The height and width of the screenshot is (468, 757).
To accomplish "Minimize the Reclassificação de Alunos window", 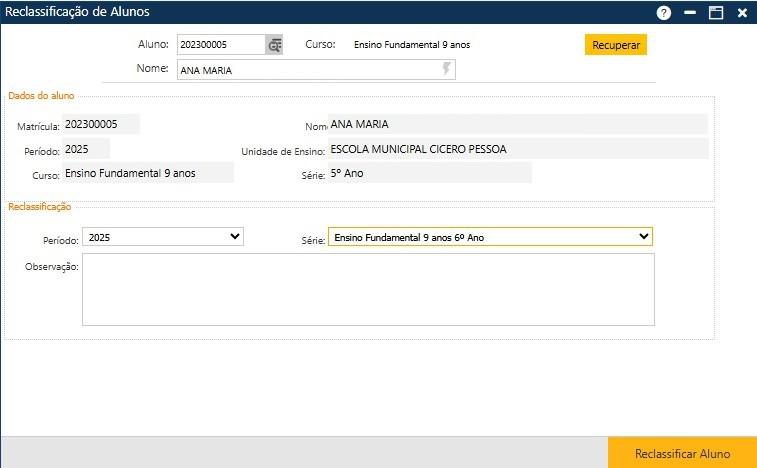I will tap(690, 13).
